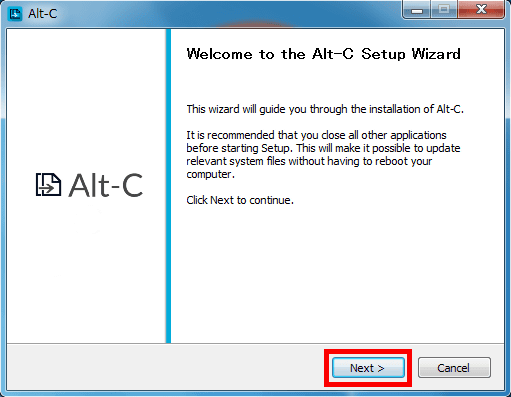Click the white space above the Alt-C logo
This screenshot has height=397, width=511.
[86, 100]
